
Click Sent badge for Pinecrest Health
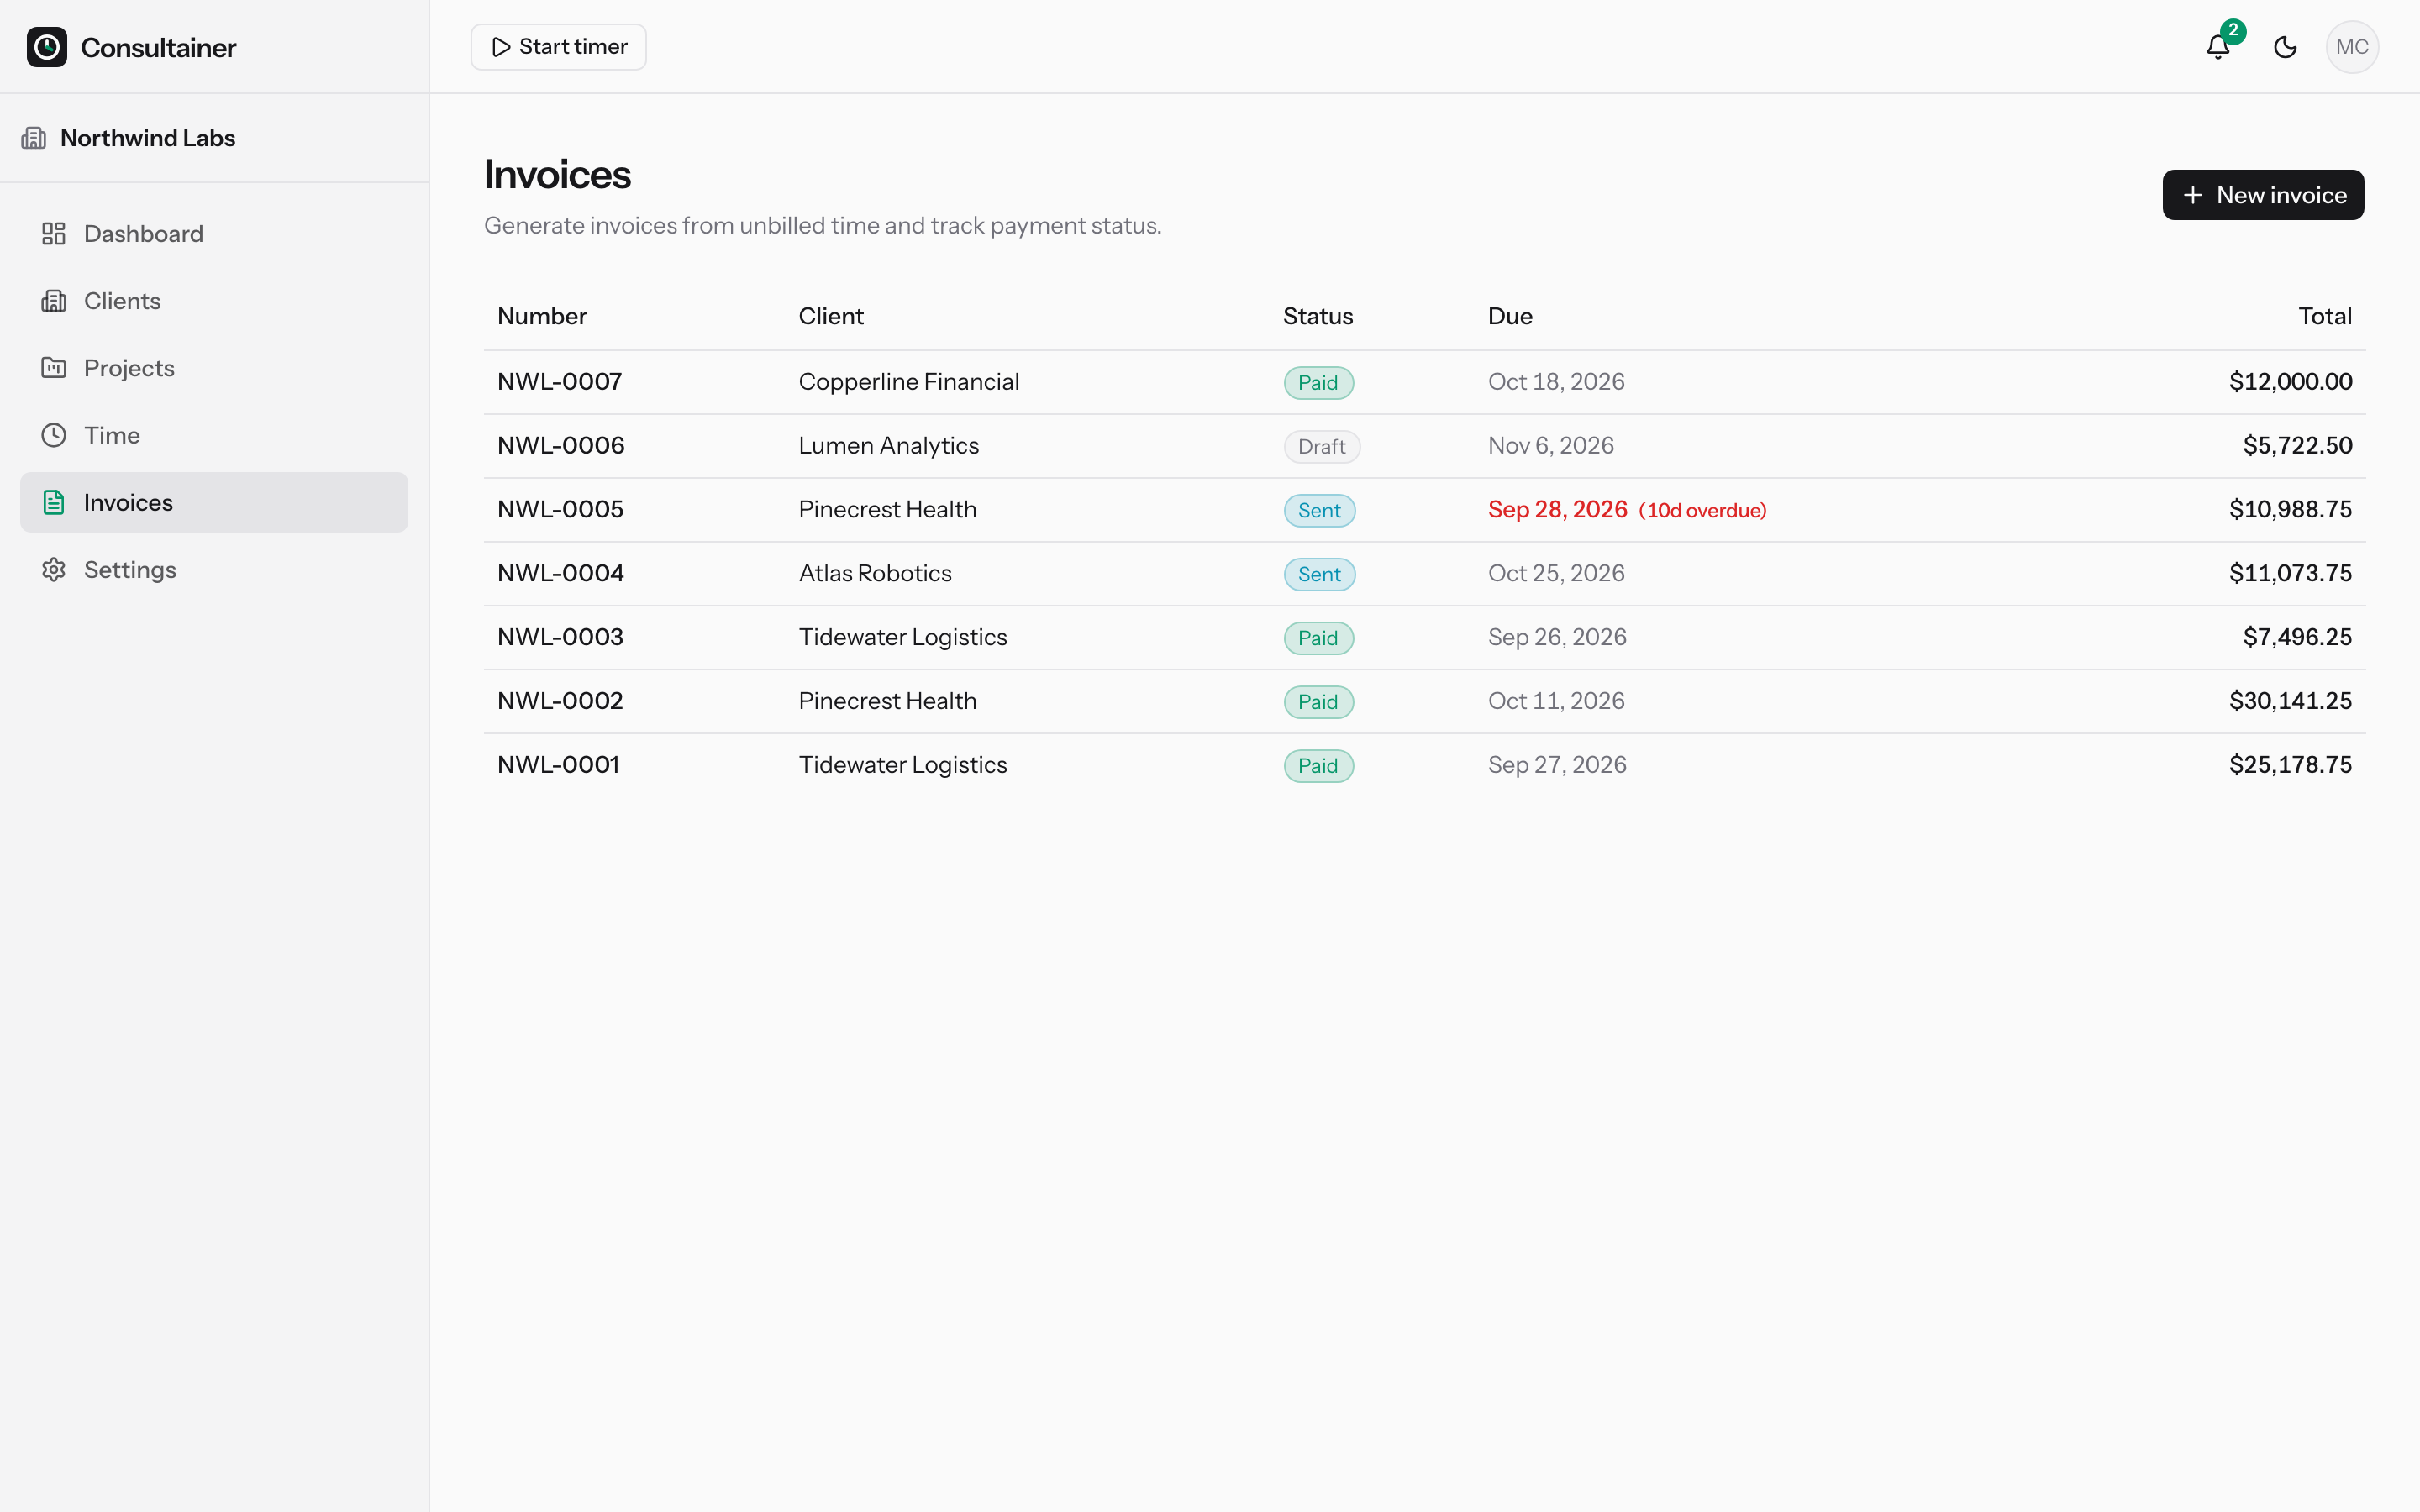[1319, 511]
